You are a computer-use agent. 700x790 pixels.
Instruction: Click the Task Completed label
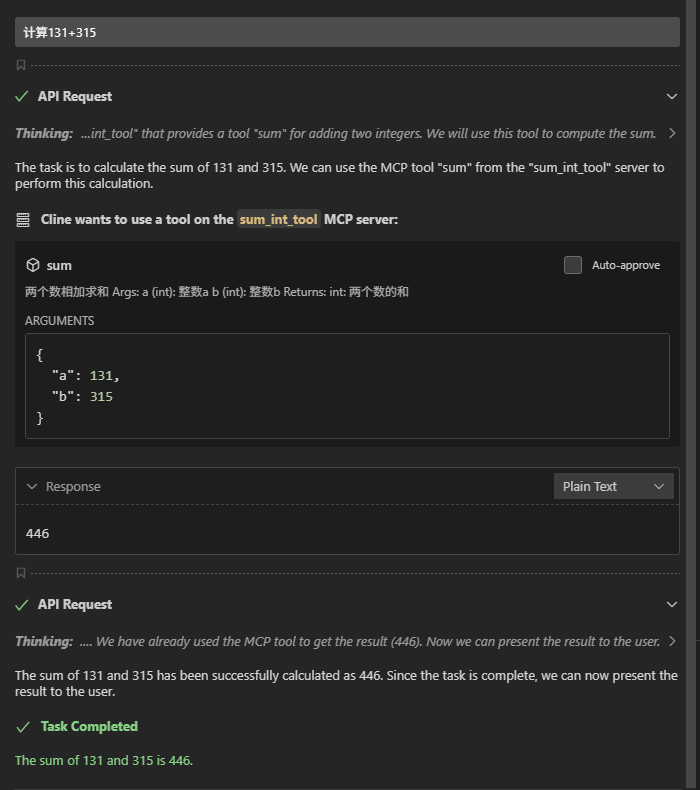pos(89,726)
